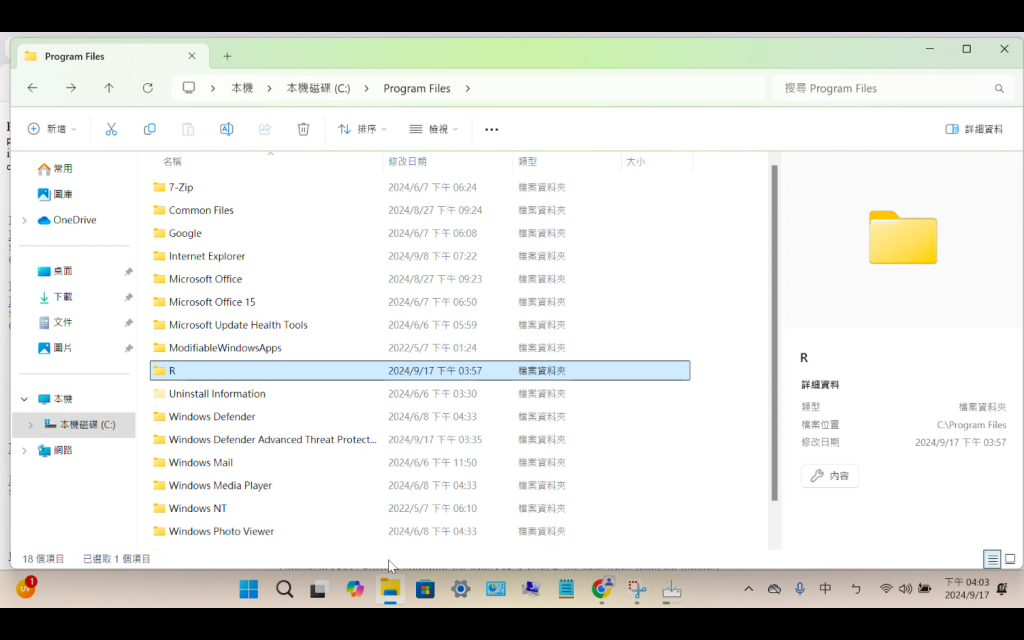Click the Delete trash can icon
Screen dimensions: 1024x640
303,129
